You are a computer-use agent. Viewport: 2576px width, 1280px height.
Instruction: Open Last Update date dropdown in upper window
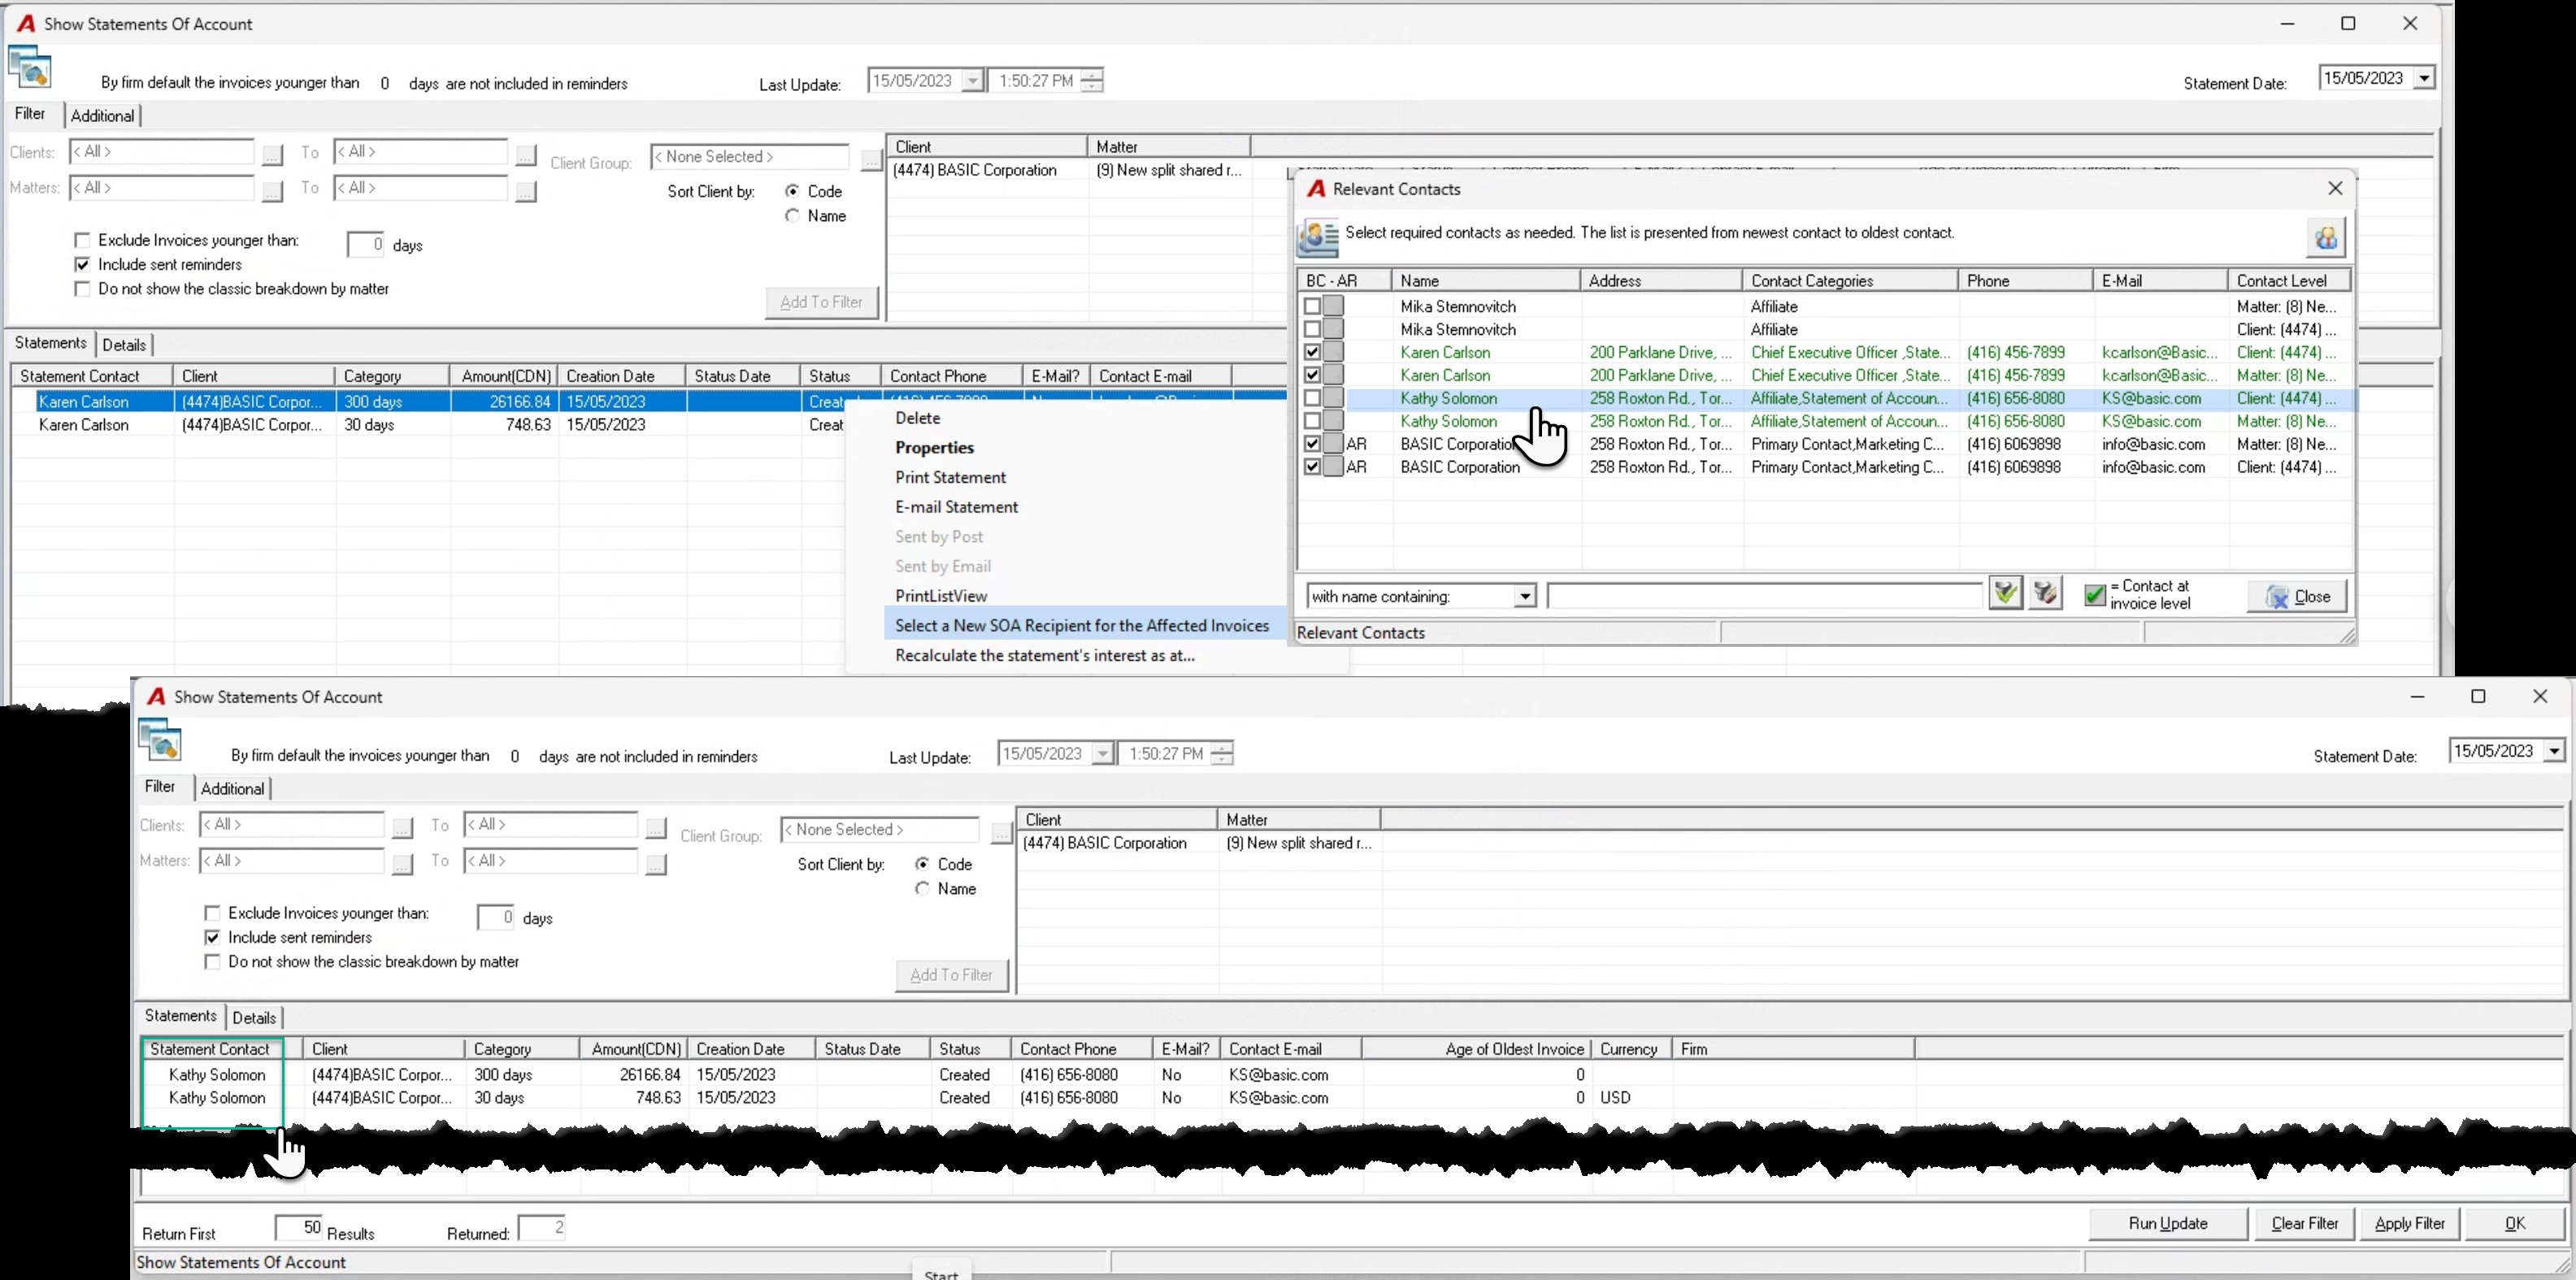pyautogui.click(x=973, y=81)
